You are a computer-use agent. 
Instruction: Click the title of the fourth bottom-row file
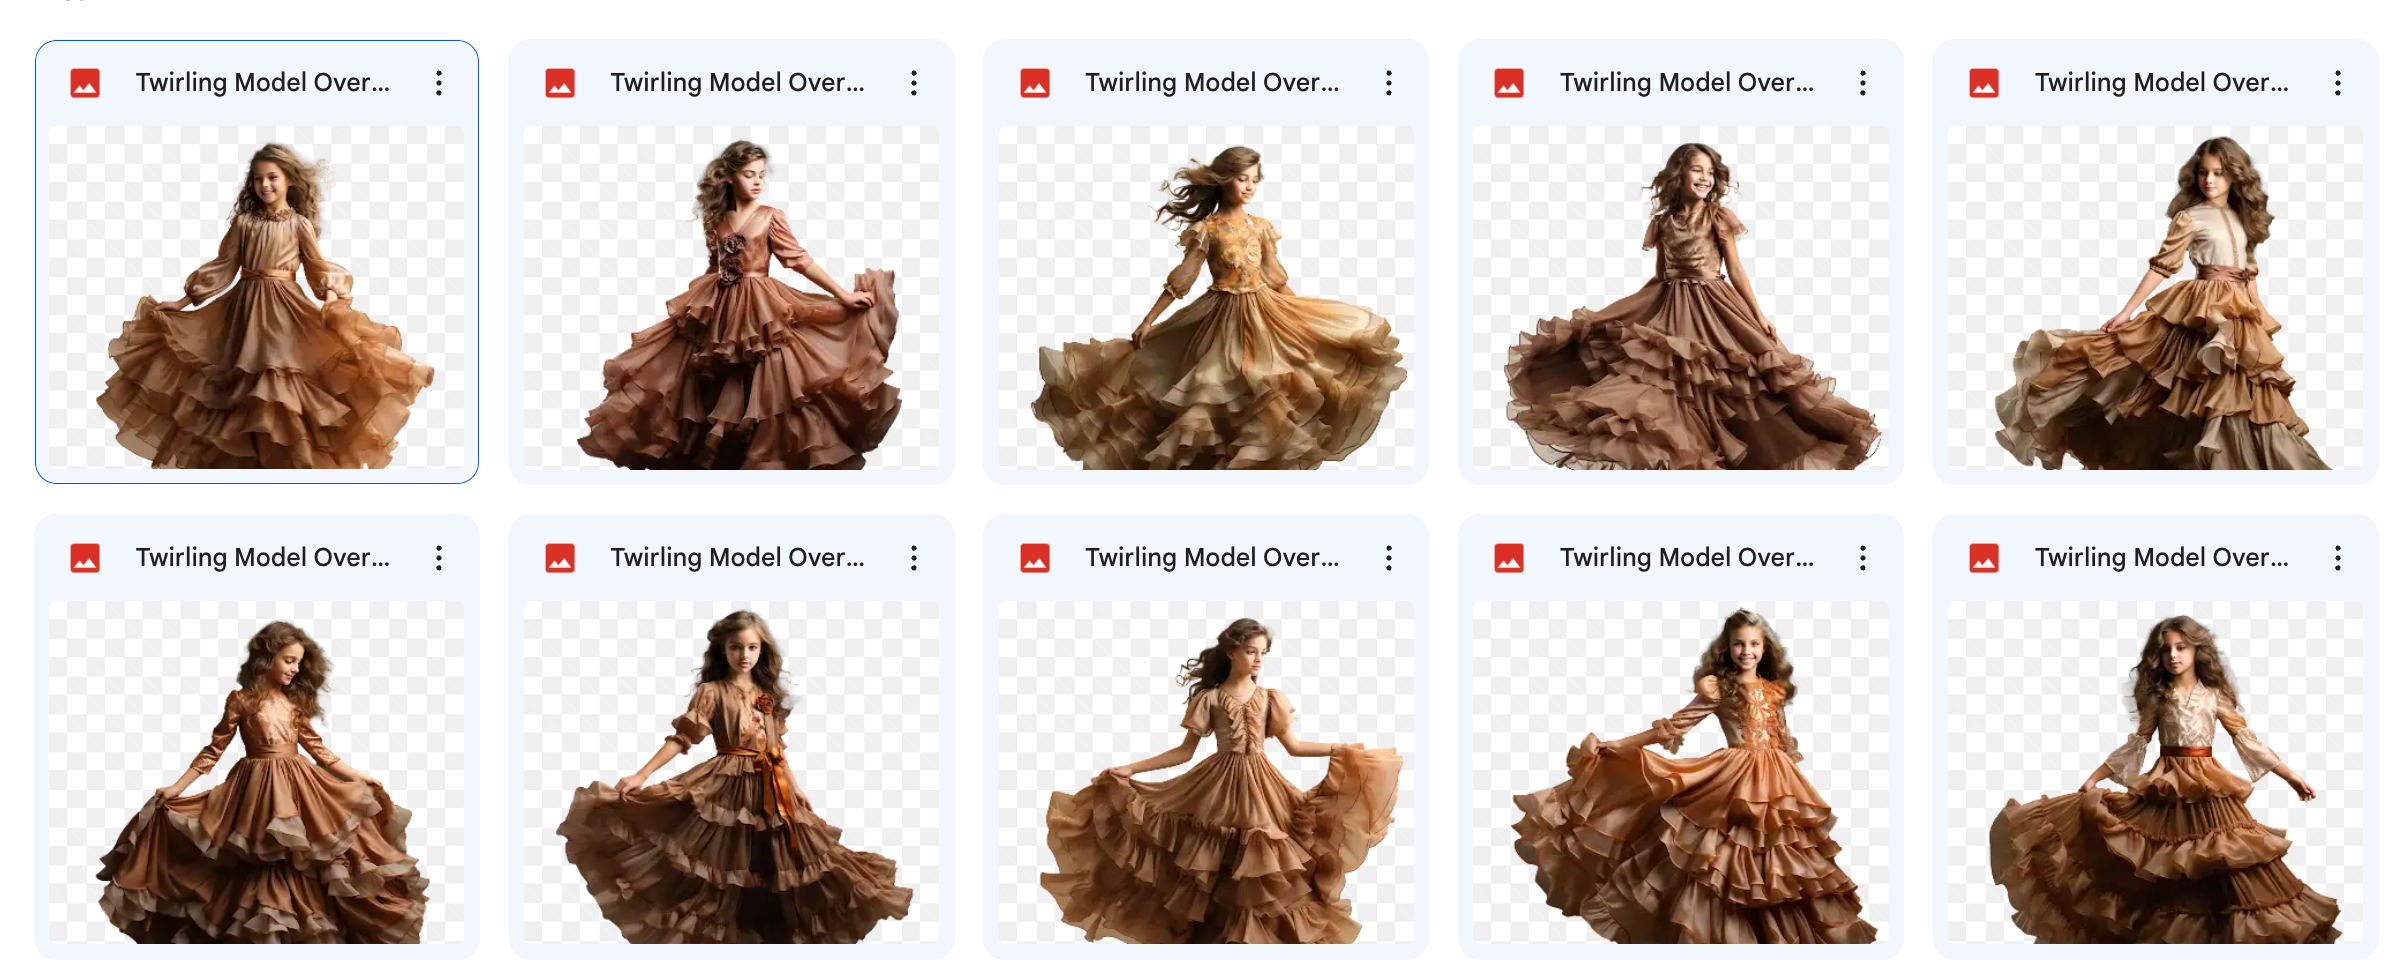tap(1686, 558)
